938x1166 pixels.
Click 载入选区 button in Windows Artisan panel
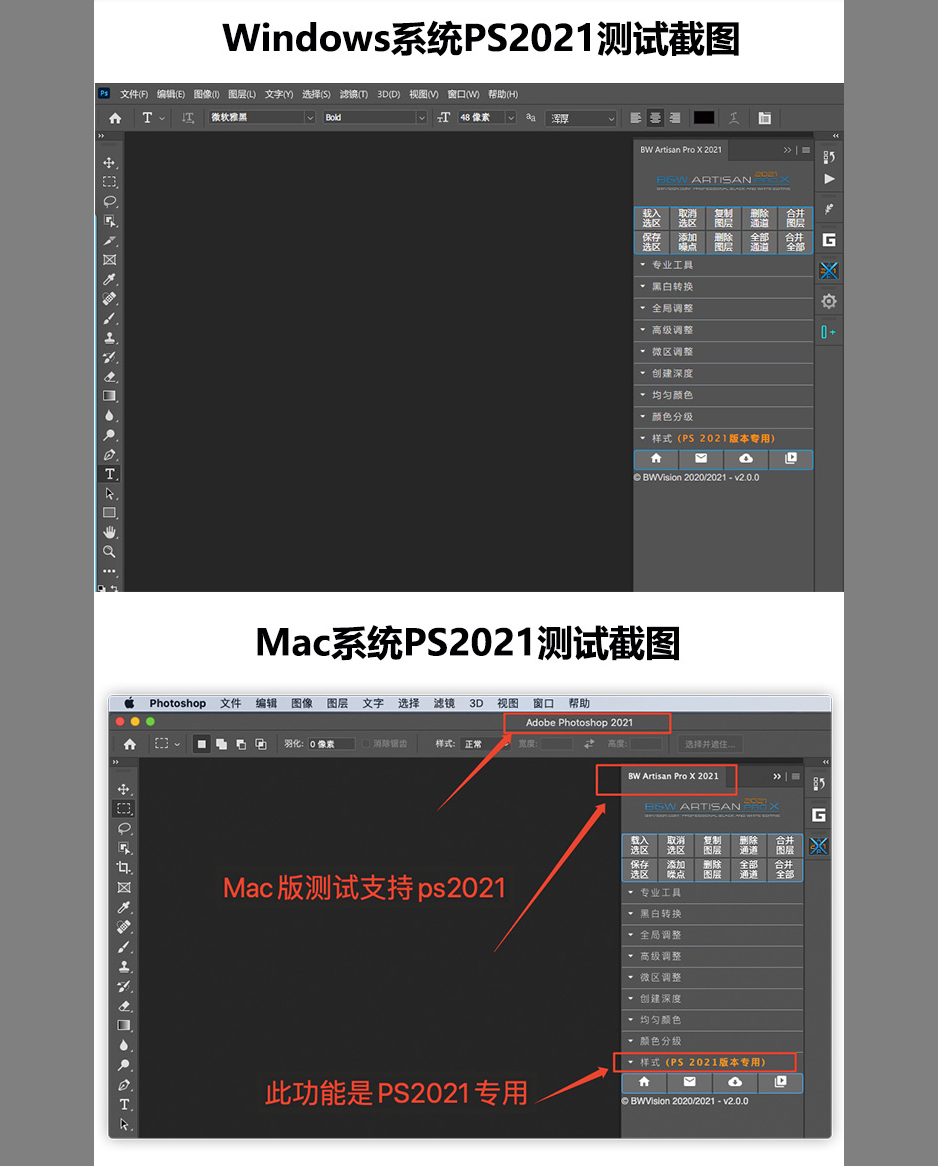tap(652, 218)
